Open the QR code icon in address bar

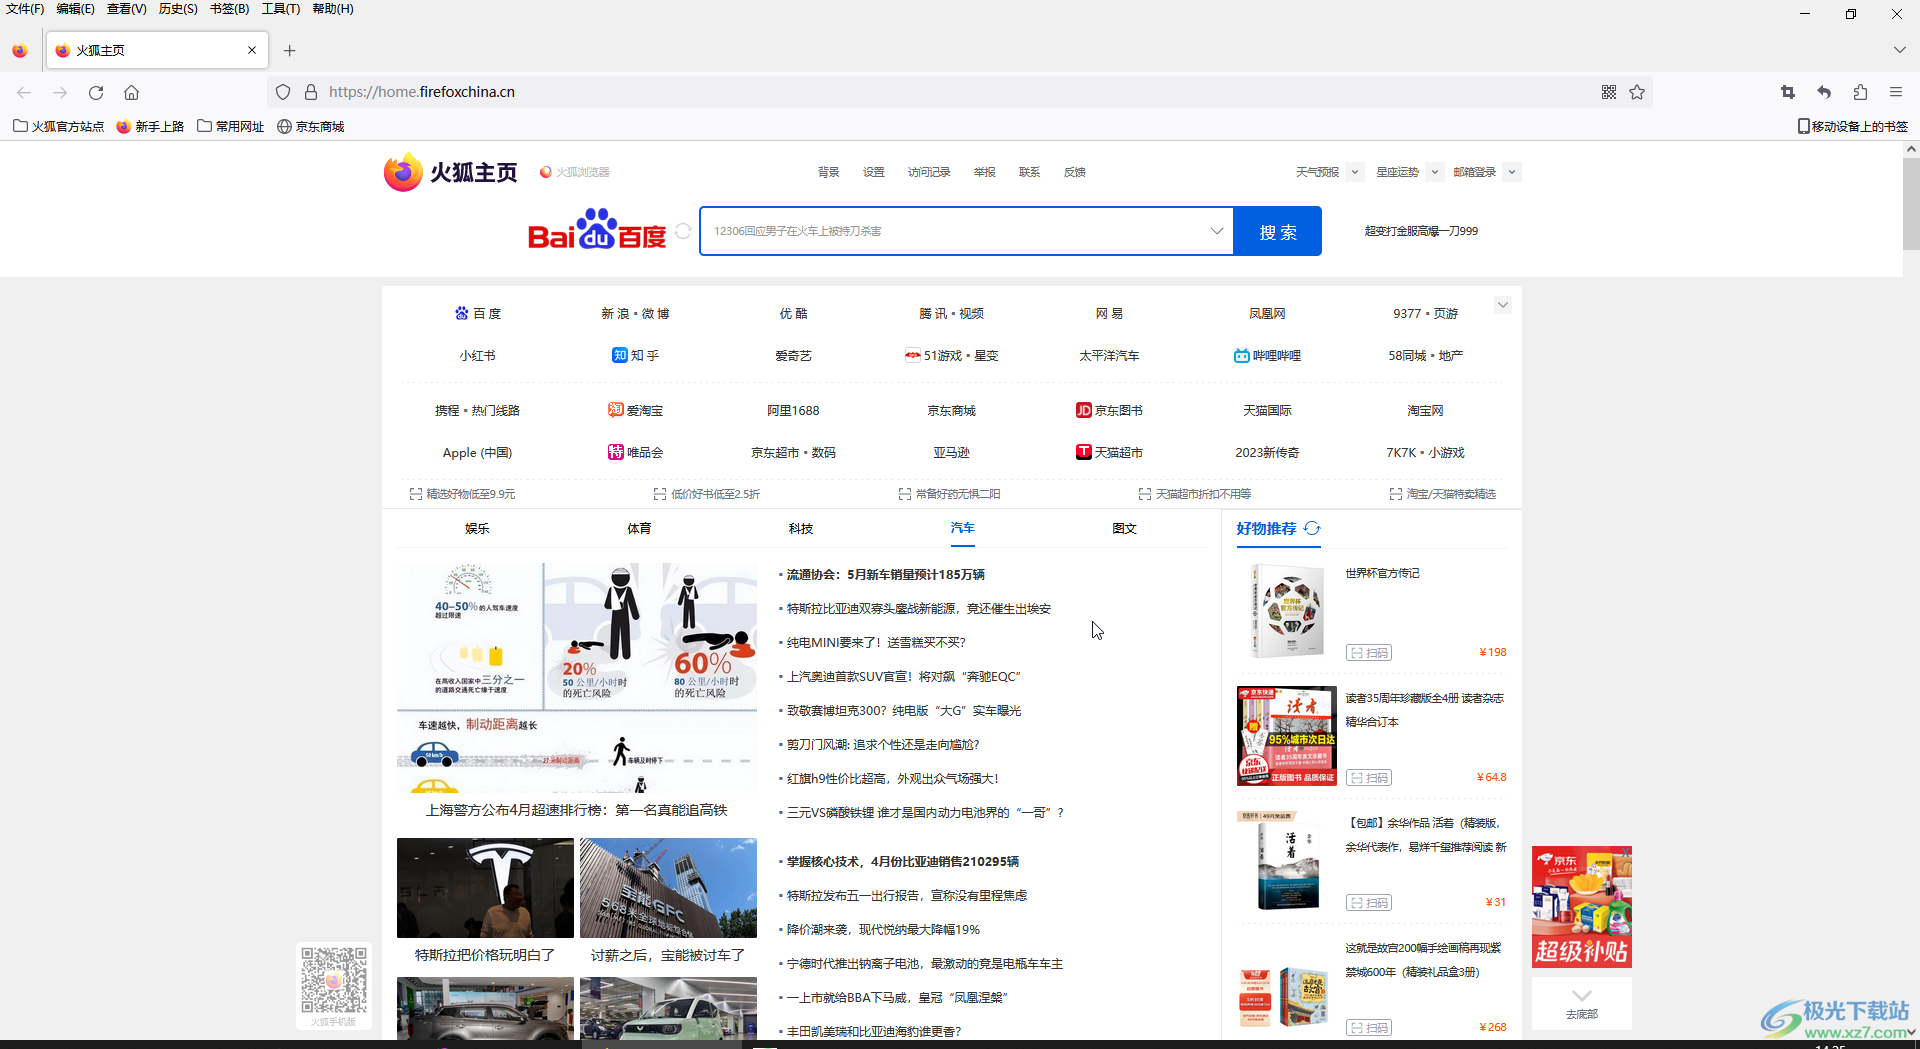1608,92
